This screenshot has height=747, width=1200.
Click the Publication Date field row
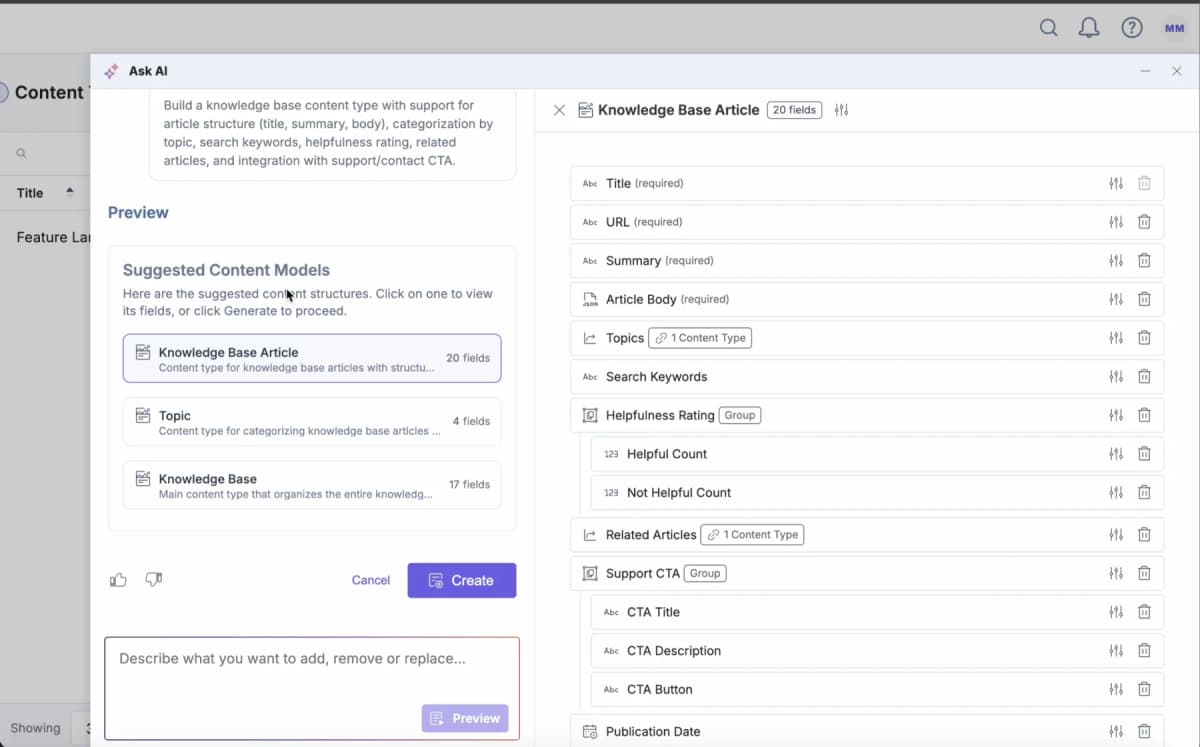(x=867, y=731)
